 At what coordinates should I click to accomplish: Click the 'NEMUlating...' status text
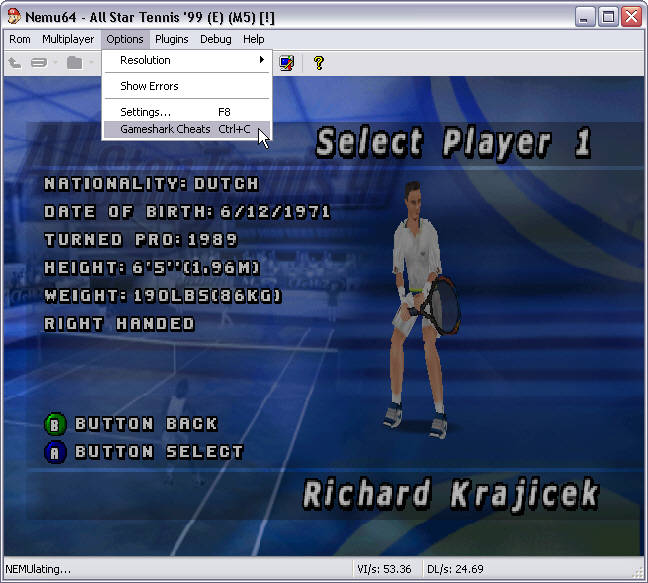[38, 569]
